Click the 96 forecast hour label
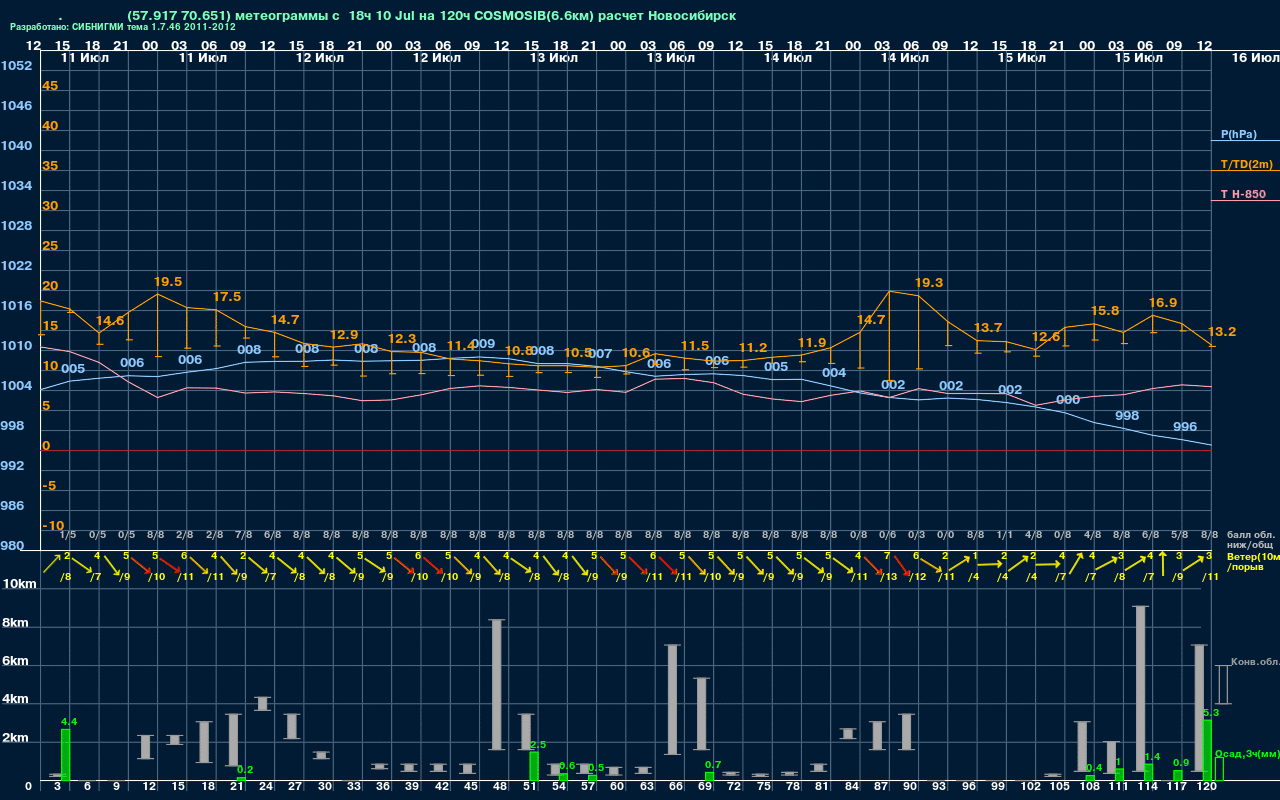The height and width of the screenshot is (800, 1280). (x=968, y=787)
